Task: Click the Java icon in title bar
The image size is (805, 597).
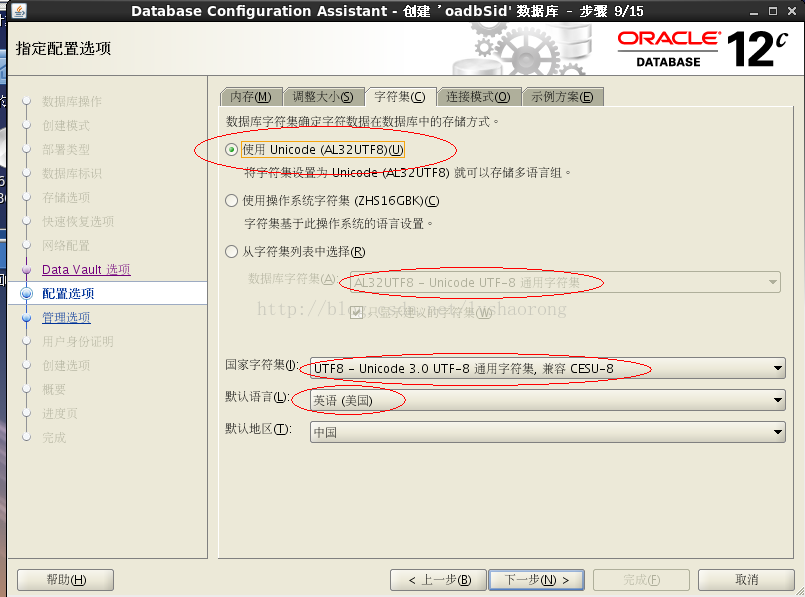Action: (19, 10)
